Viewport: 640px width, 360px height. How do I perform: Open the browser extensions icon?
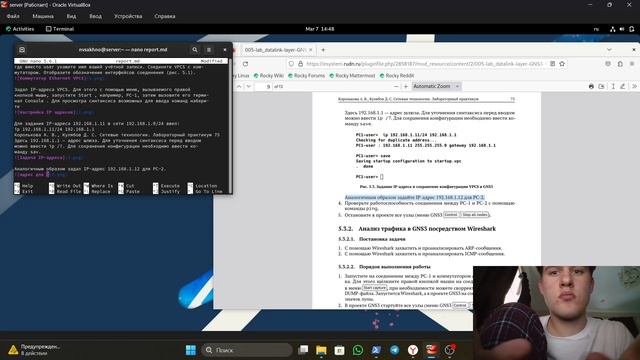click(x=620, y=64)
